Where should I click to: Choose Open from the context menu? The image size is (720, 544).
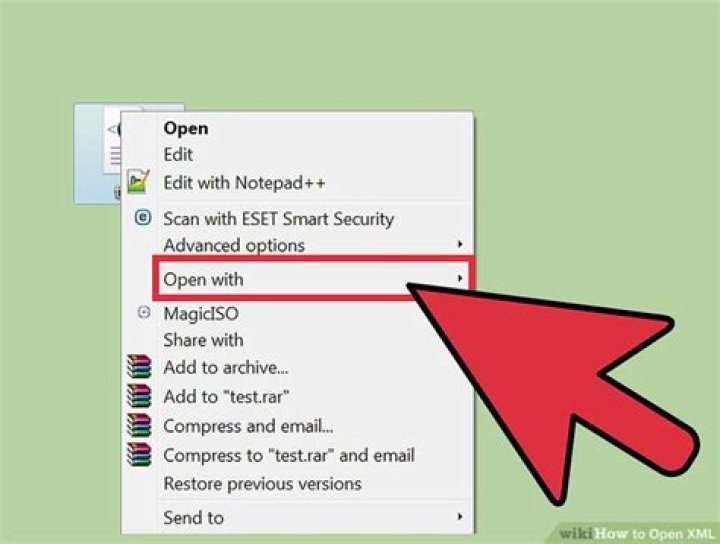[x=186, y=128]
